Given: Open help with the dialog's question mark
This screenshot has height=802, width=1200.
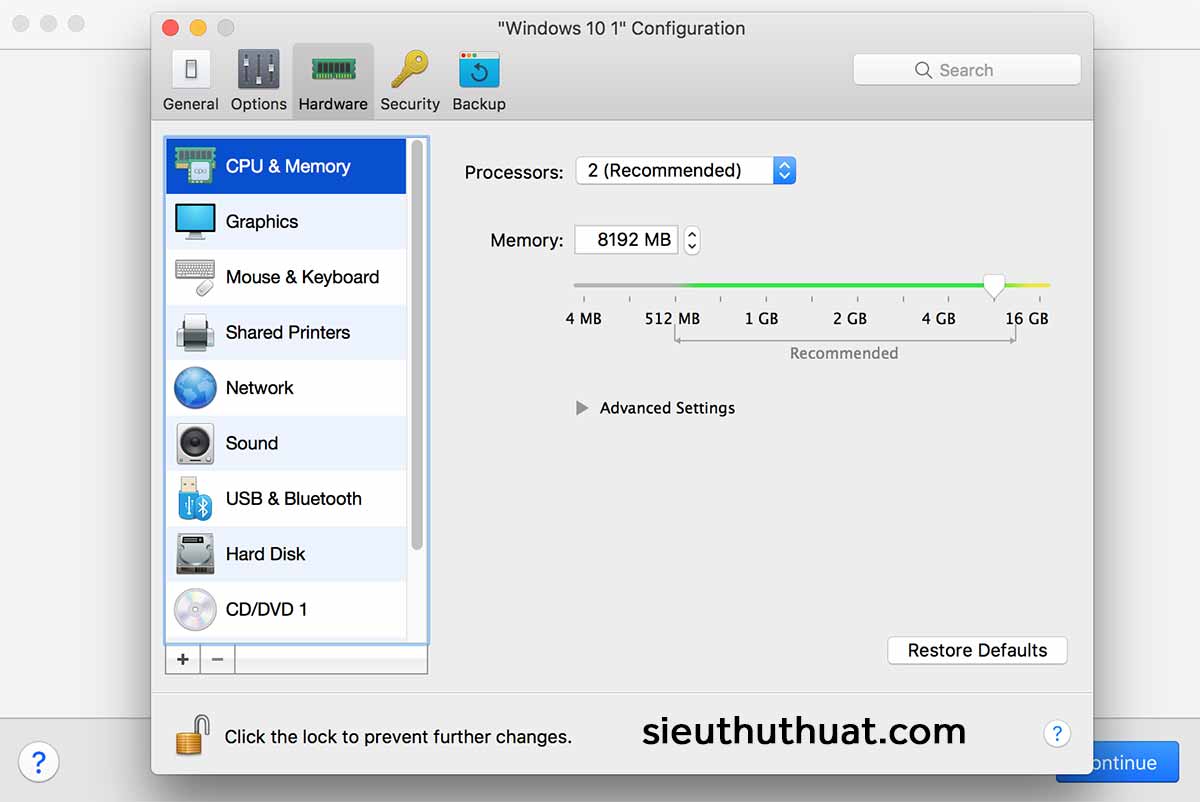Looking at the screenshot, I should pos(1057,733).
